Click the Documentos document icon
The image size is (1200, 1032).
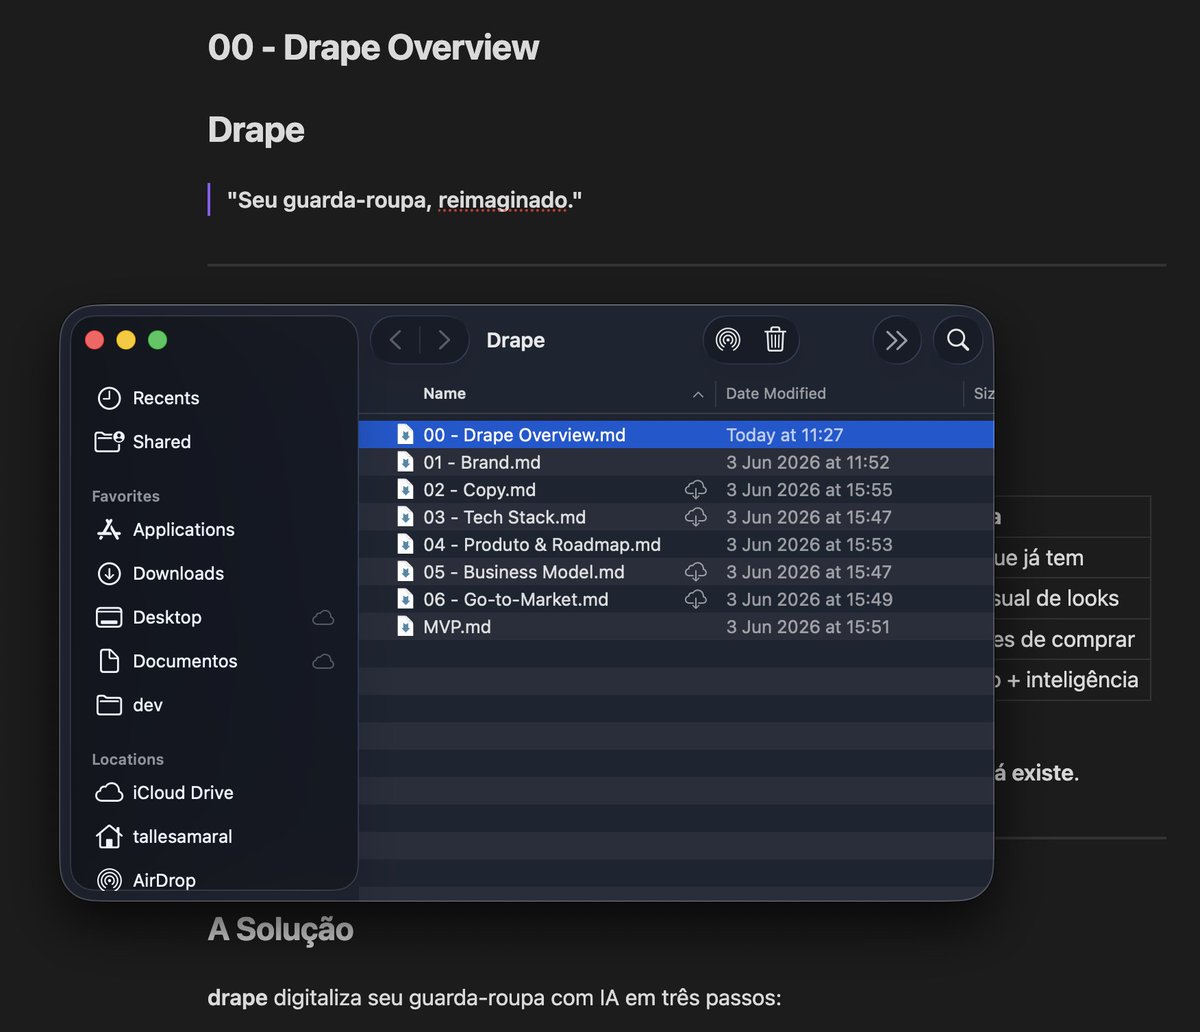[109, 662]
